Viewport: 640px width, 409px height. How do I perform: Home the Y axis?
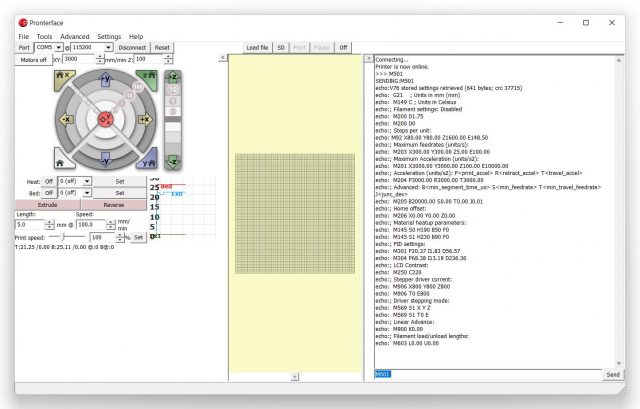tap(148, 160)
